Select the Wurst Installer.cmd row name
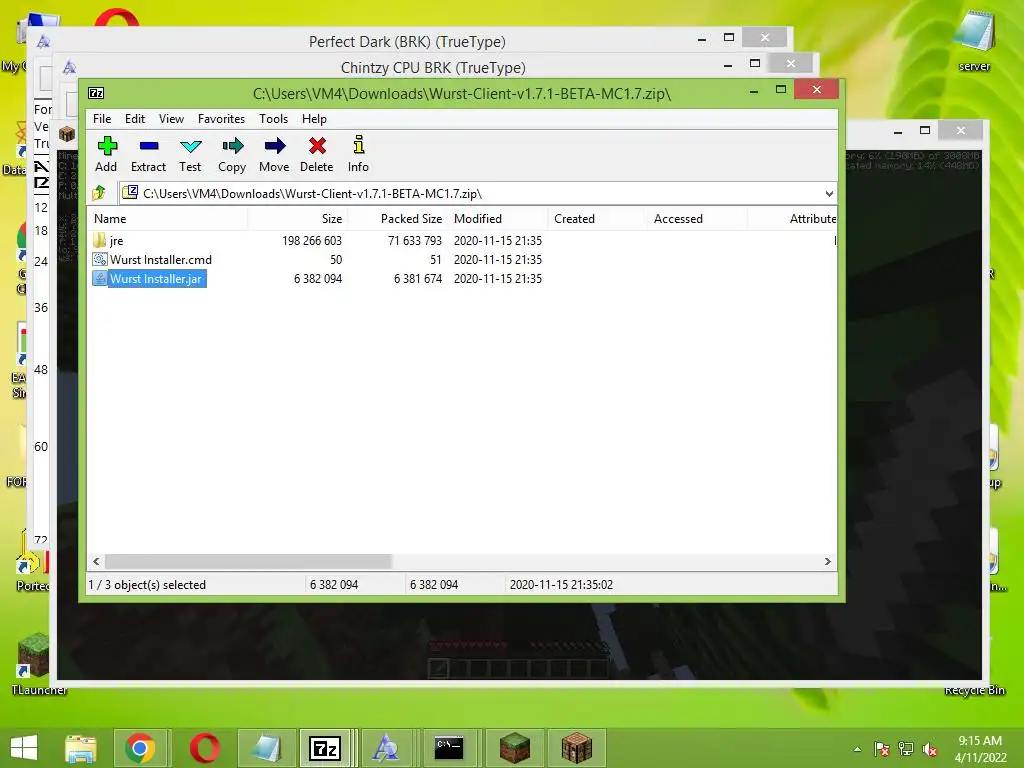 click(x=161, y=259)
